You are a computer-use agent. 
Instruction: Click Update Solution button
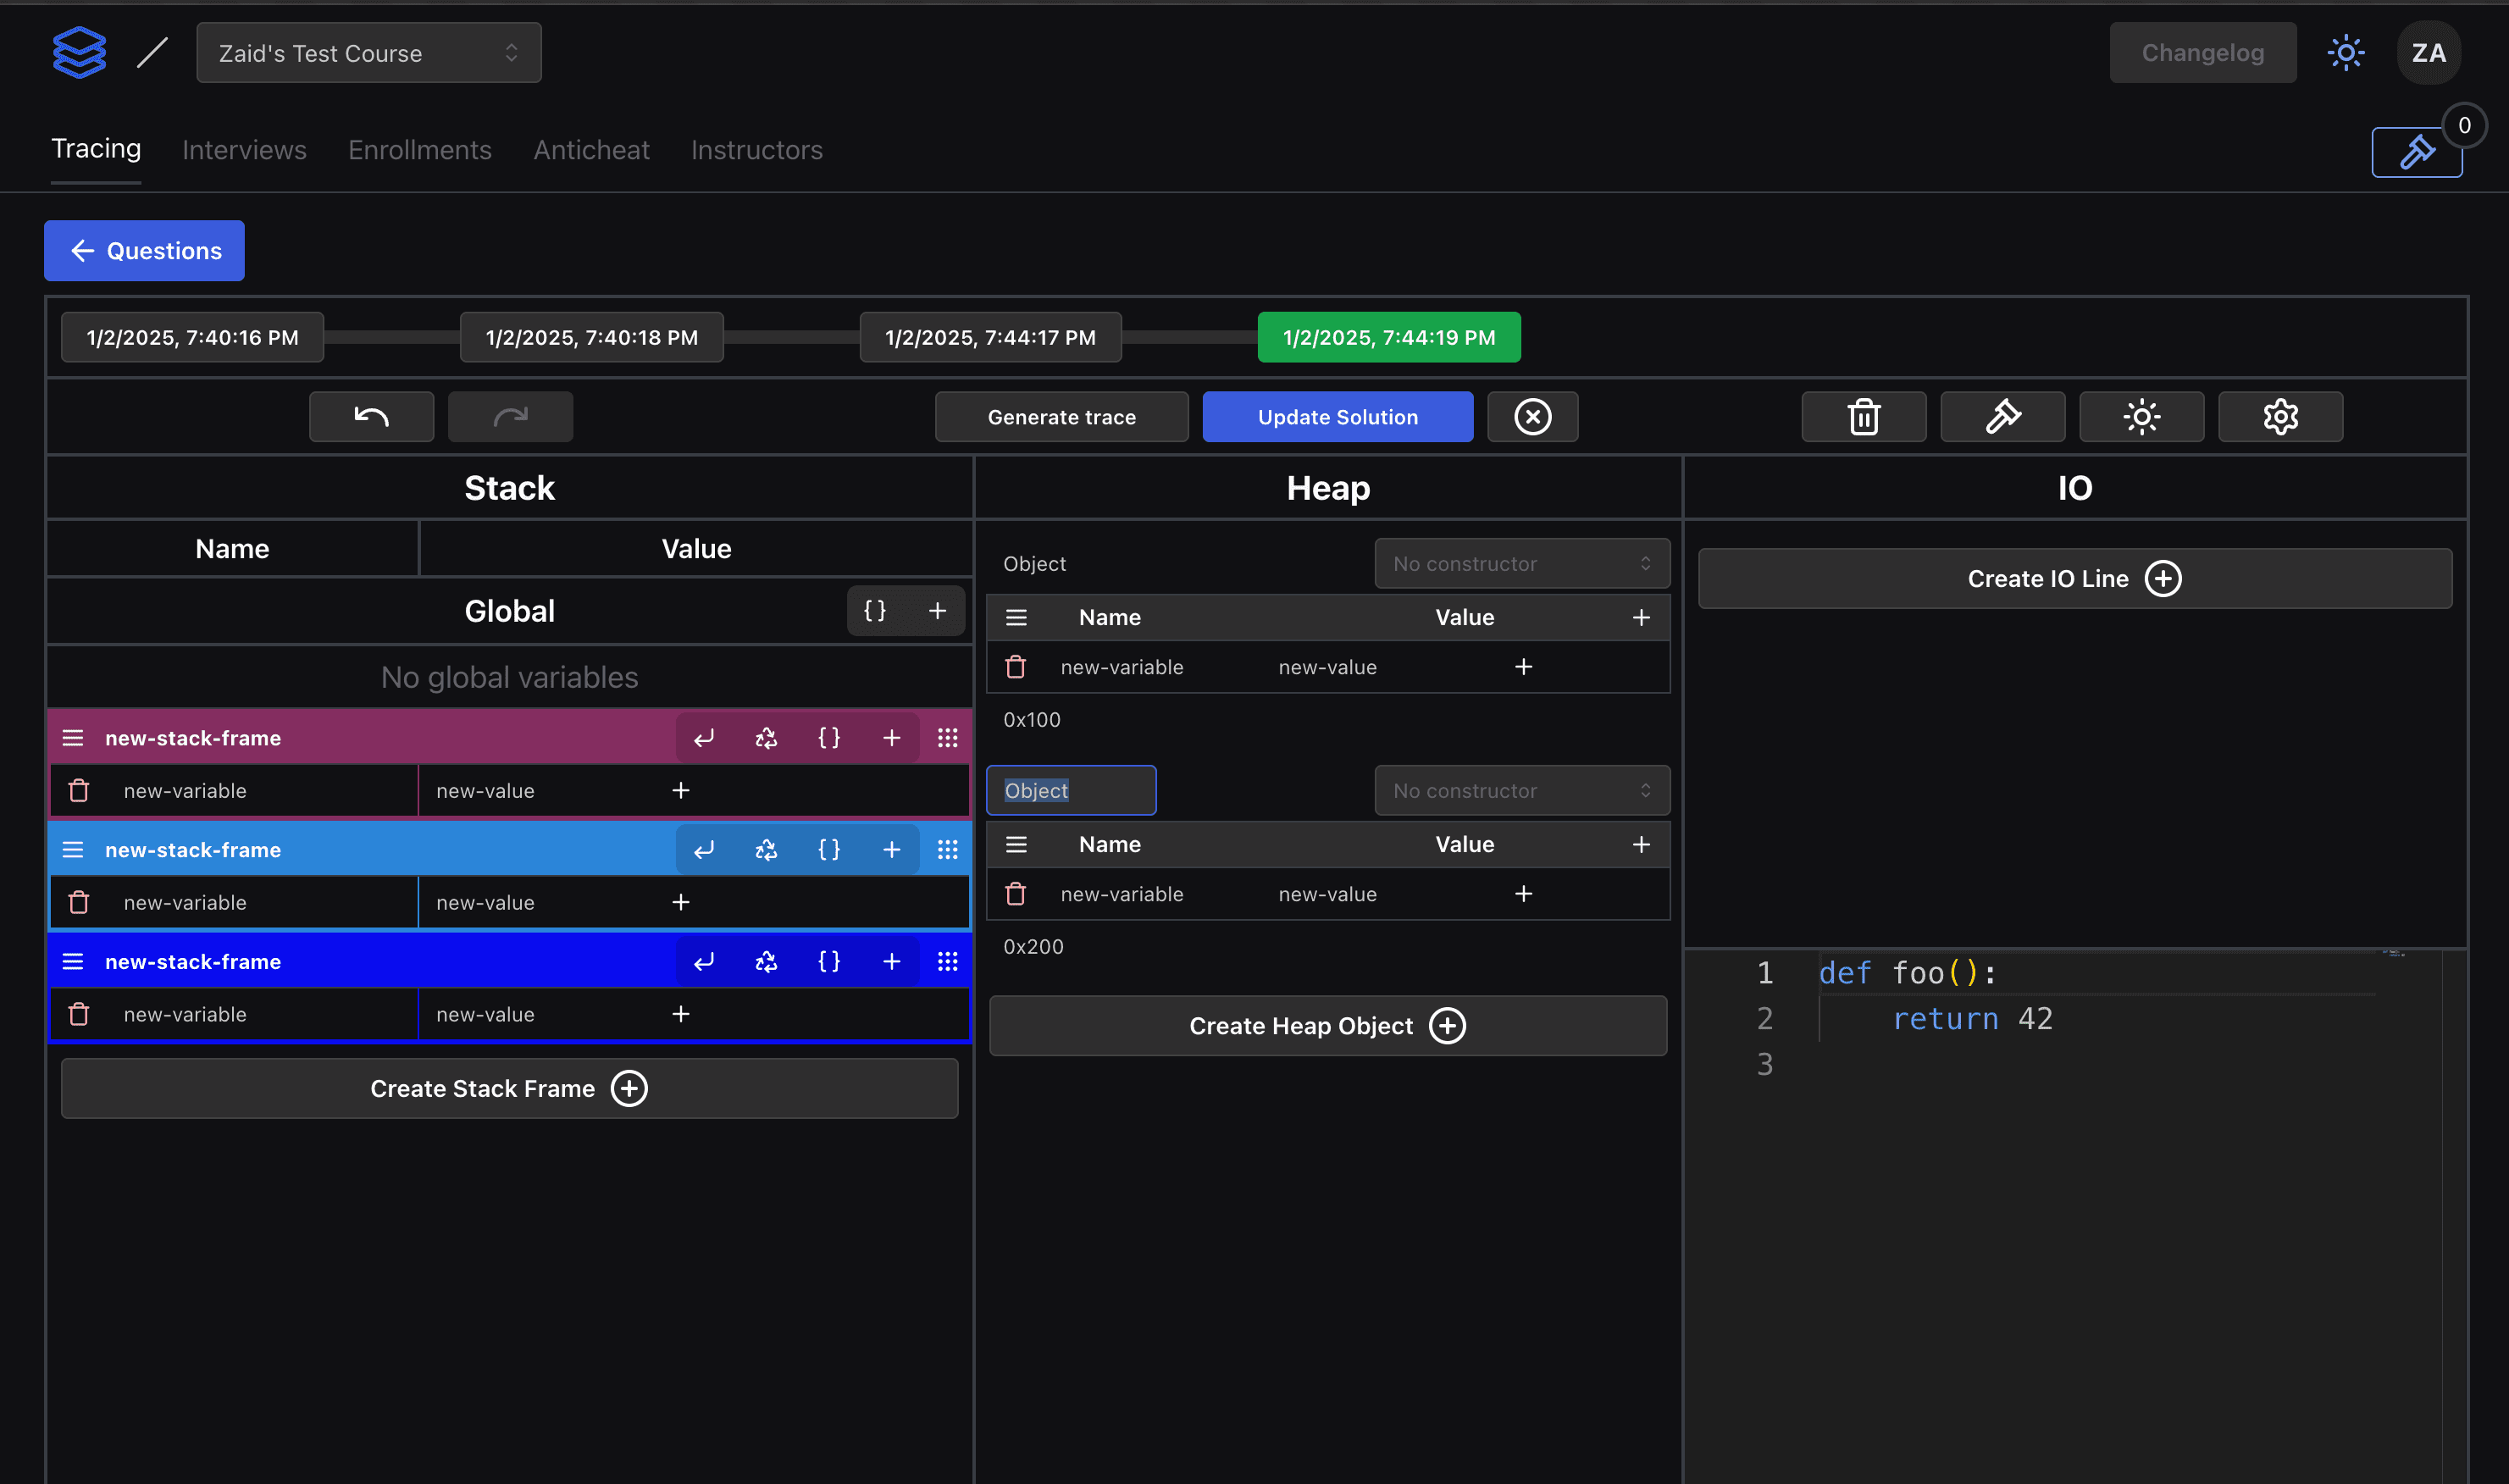(x=1338, y=415)
